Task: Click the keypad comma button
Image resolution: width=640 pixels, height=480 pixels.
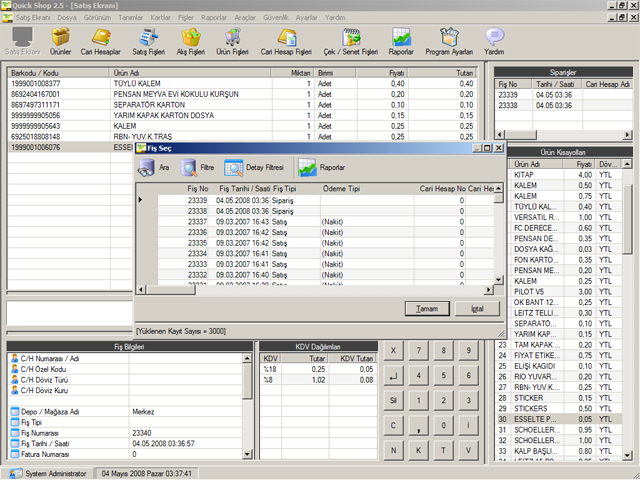Action: 418,426
